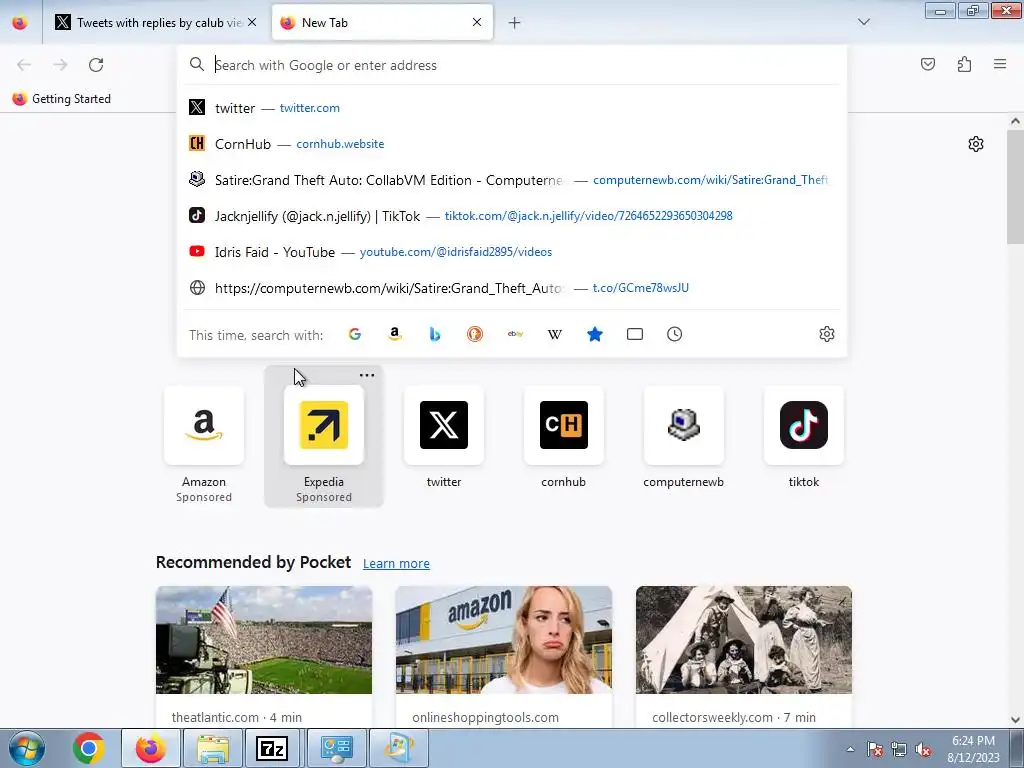Choose the CornHub cornhub.website suggestion
This screenshot has width=1024, height=768.
point(512,144)
